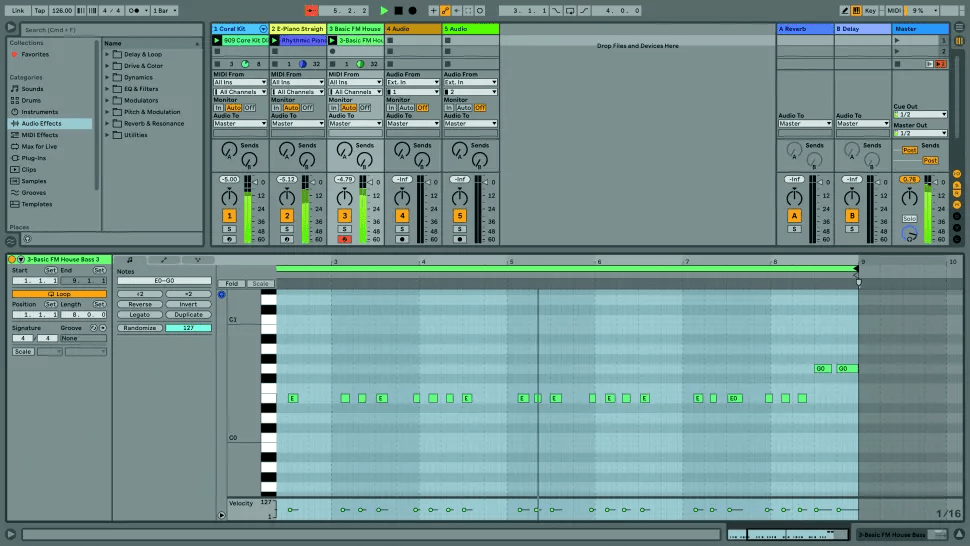Solo track 2 with the S button
Image resolution: width=970 pixels, height=546 pixels.
[286, 229]
